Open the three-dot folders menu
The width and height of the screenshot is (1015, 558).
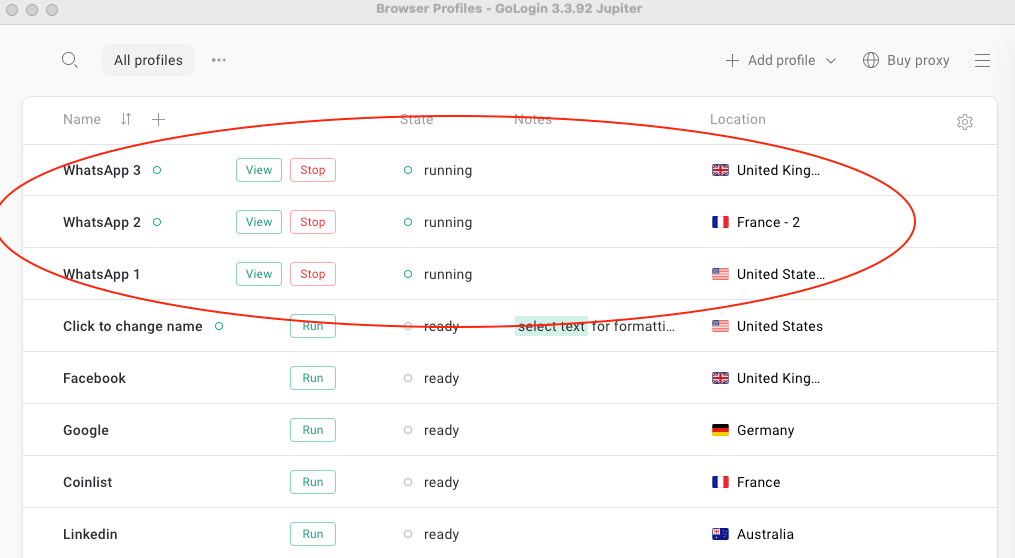219,60
